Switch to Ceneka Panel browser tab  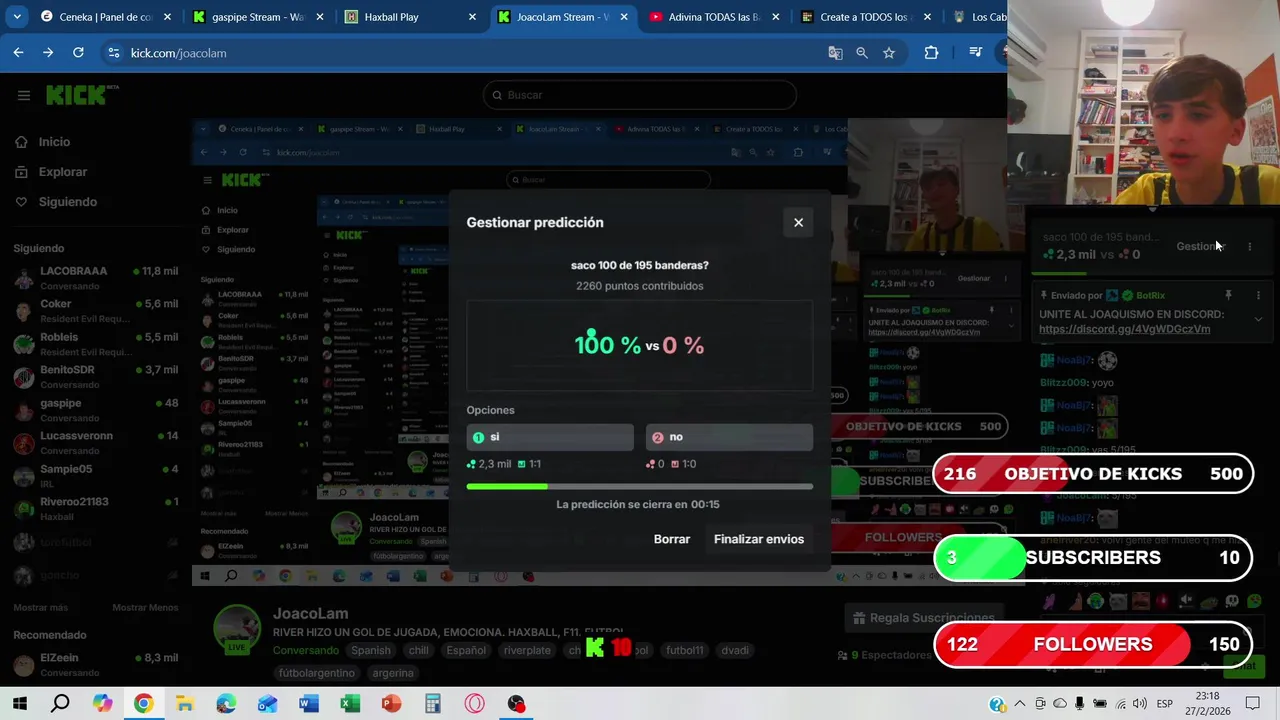pyautogui.click(x=106, y=17)
